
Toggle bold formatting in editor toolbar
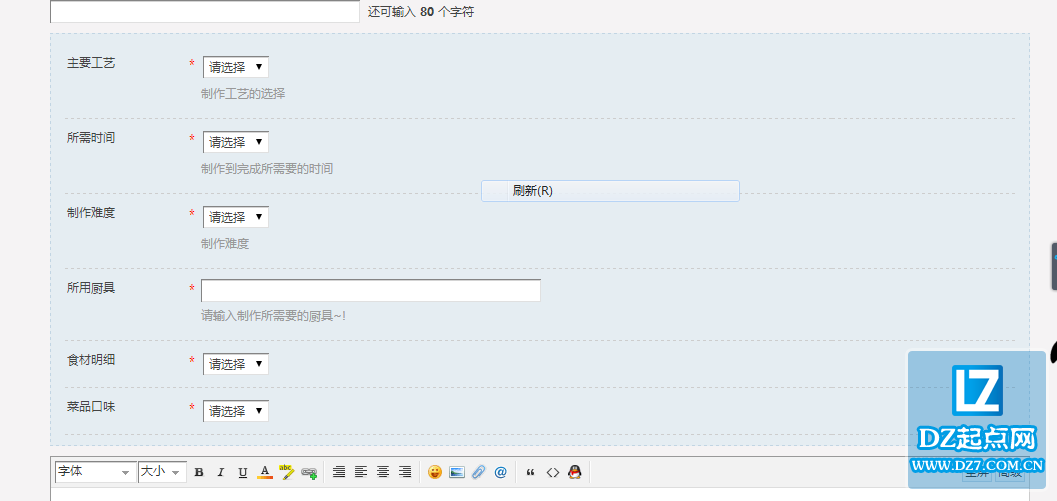199,473
